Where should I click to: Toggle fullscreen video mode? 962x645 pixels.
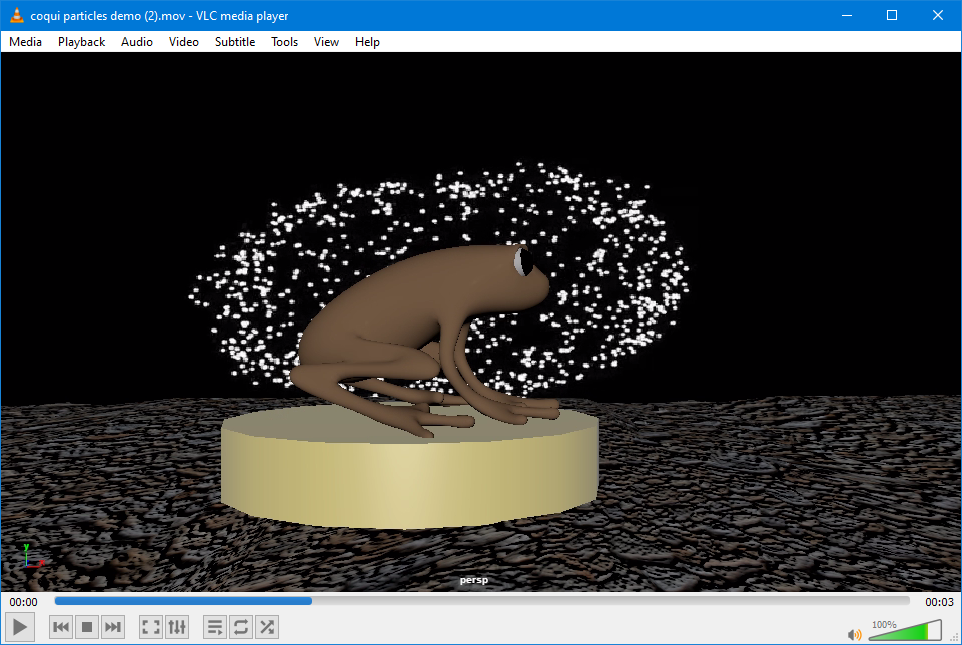click(x=151, y=627)
